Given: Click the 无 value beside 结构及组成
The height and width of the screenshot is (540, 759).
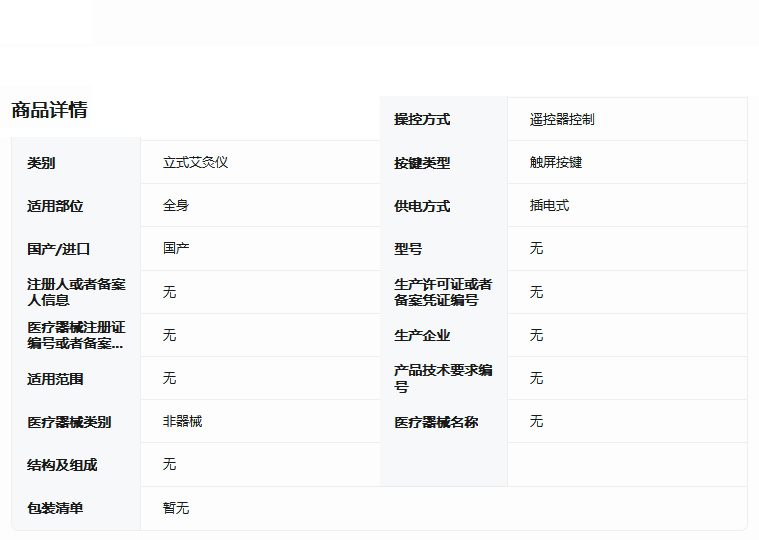Looking at the screenshot, I should (169, 465).
